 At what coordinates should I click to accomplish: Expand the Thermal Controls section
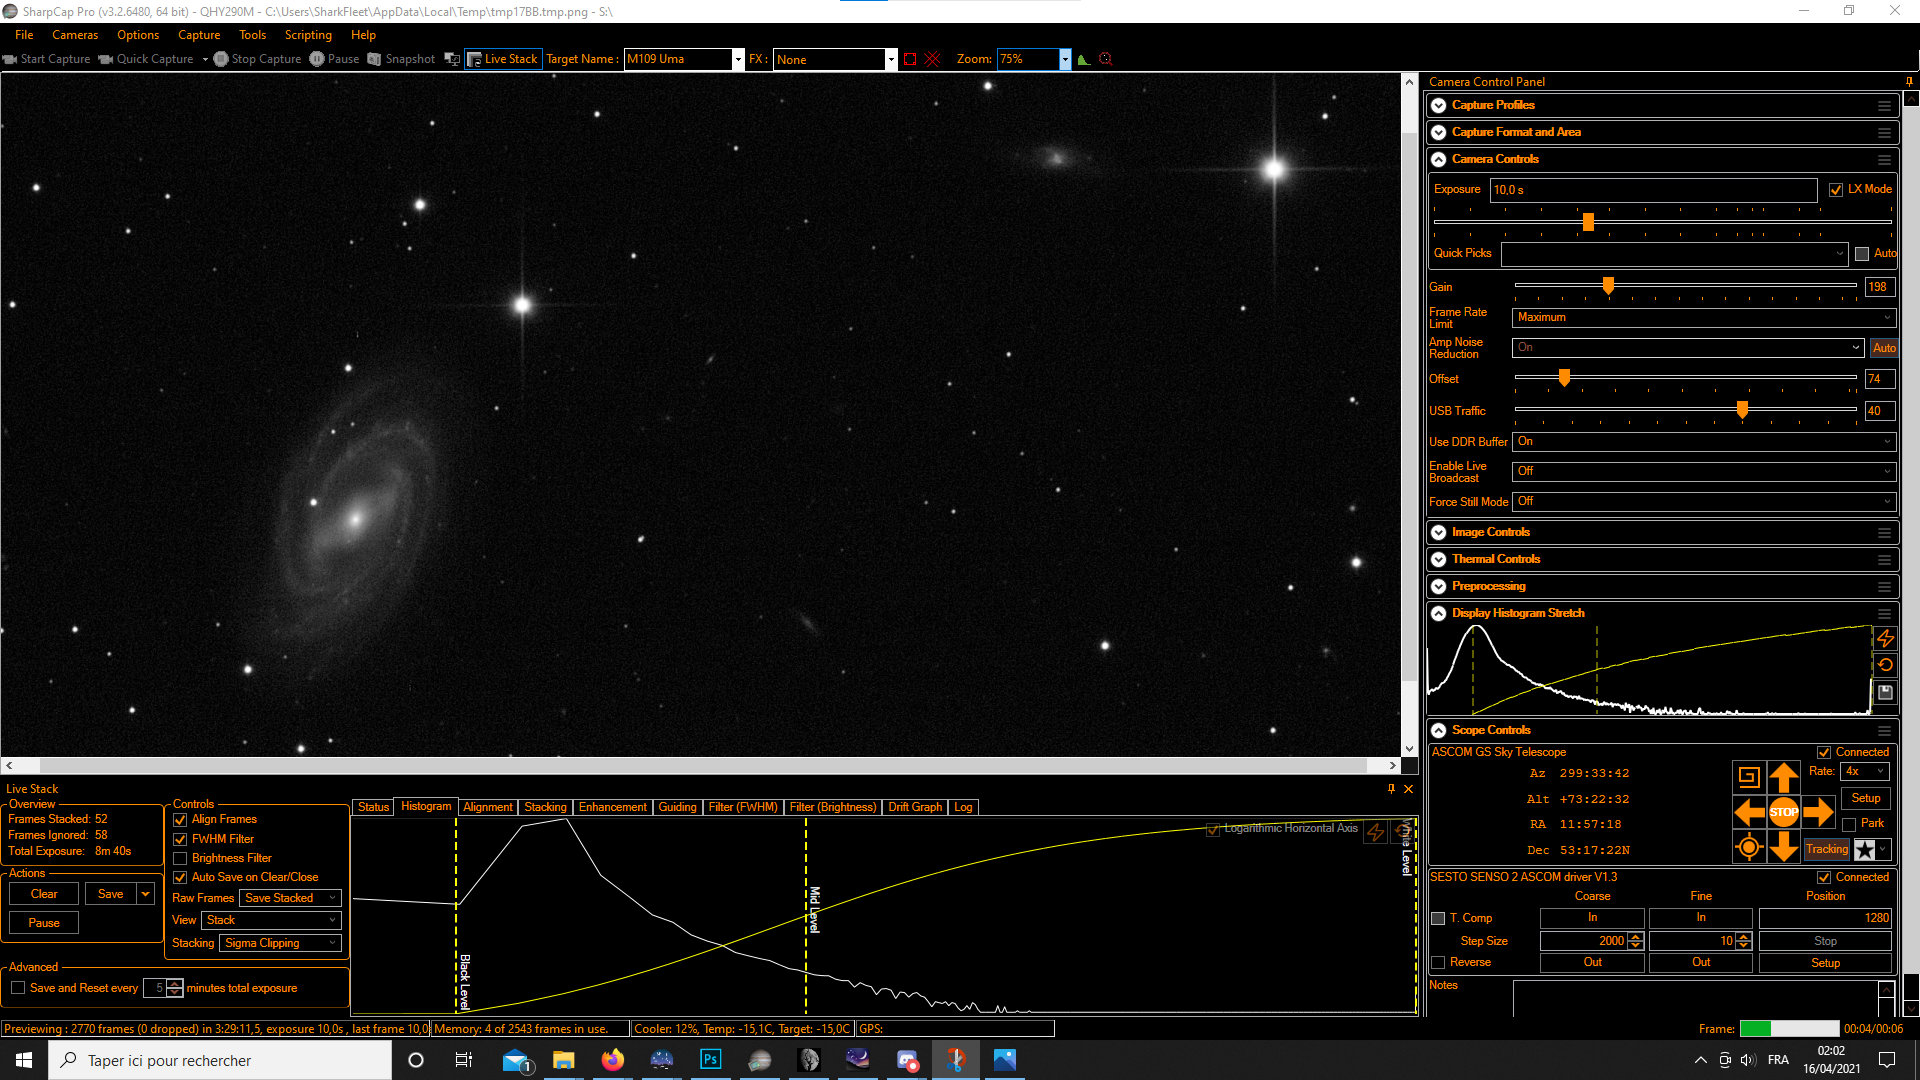1438,559
